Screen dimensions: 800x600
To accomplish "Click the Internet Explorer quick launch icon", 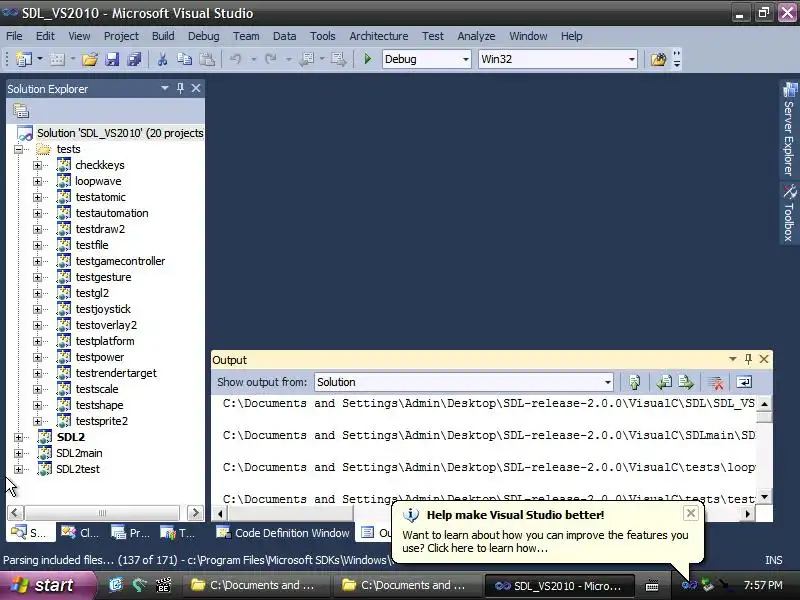I will pos(116,585).
